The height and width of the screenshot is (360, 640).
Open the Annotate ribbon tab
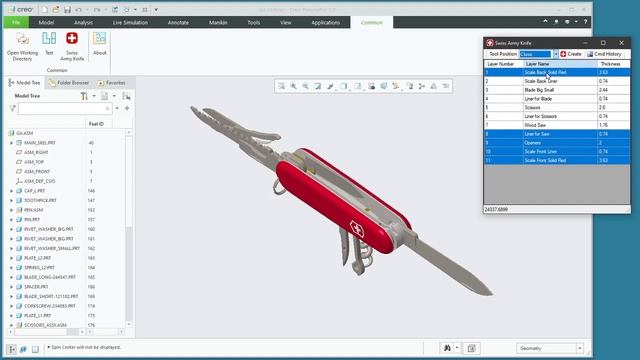(x=178, y=22)
